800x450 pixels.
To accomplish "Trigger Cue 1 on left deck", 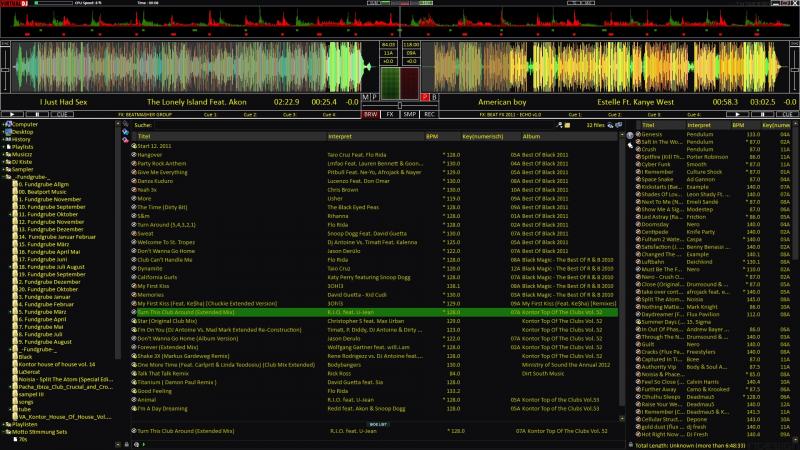I will 210,115.
